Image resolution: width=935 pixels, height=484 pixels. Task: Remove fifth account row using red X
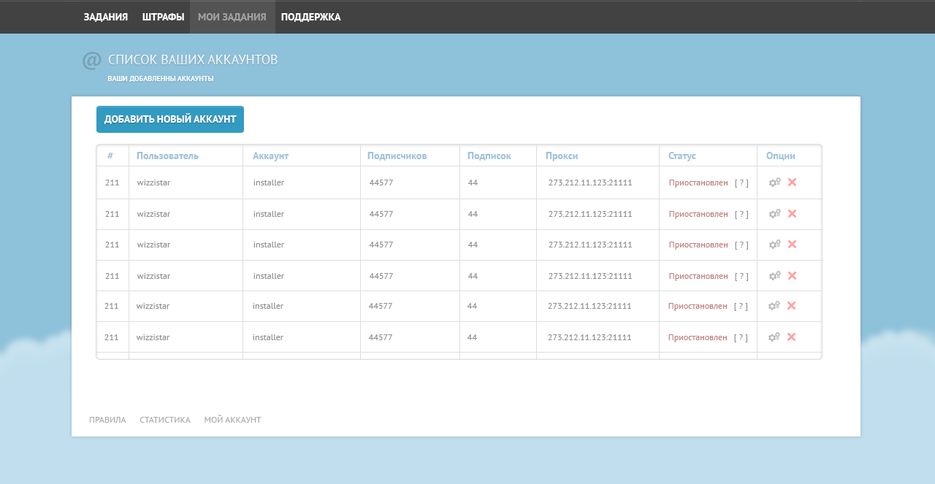[792, 306]
